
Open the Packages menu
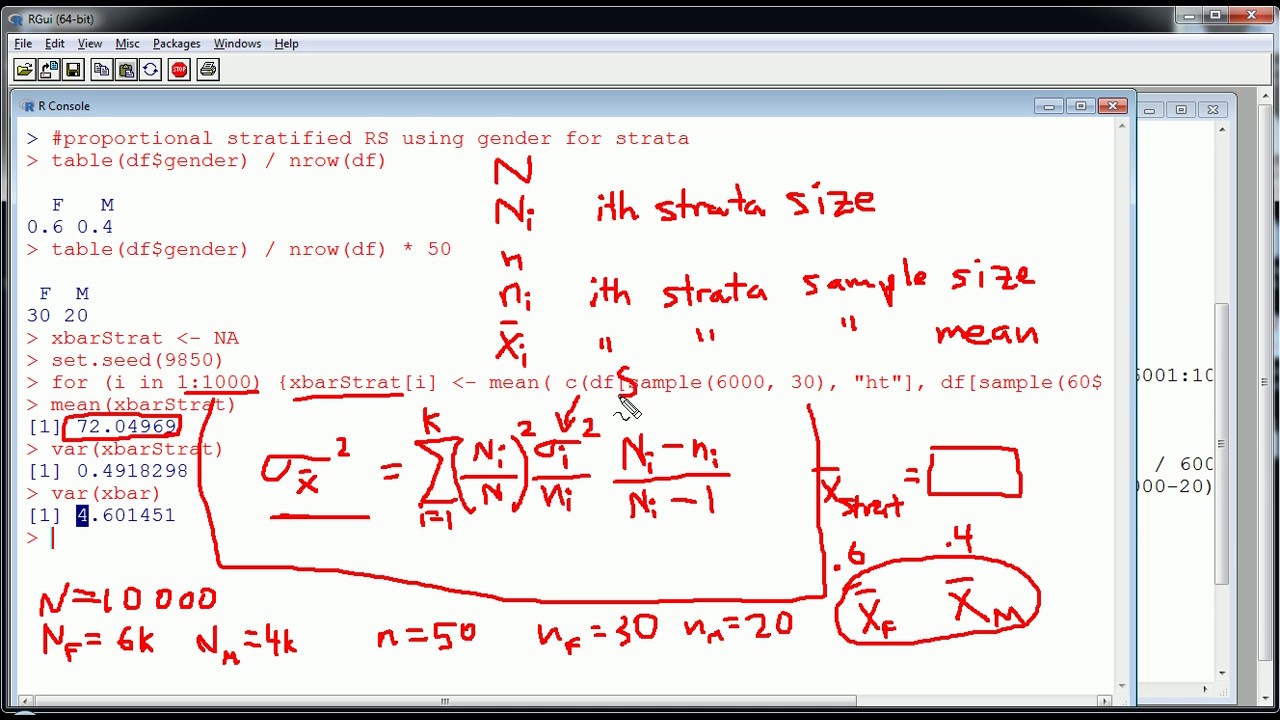176,43
